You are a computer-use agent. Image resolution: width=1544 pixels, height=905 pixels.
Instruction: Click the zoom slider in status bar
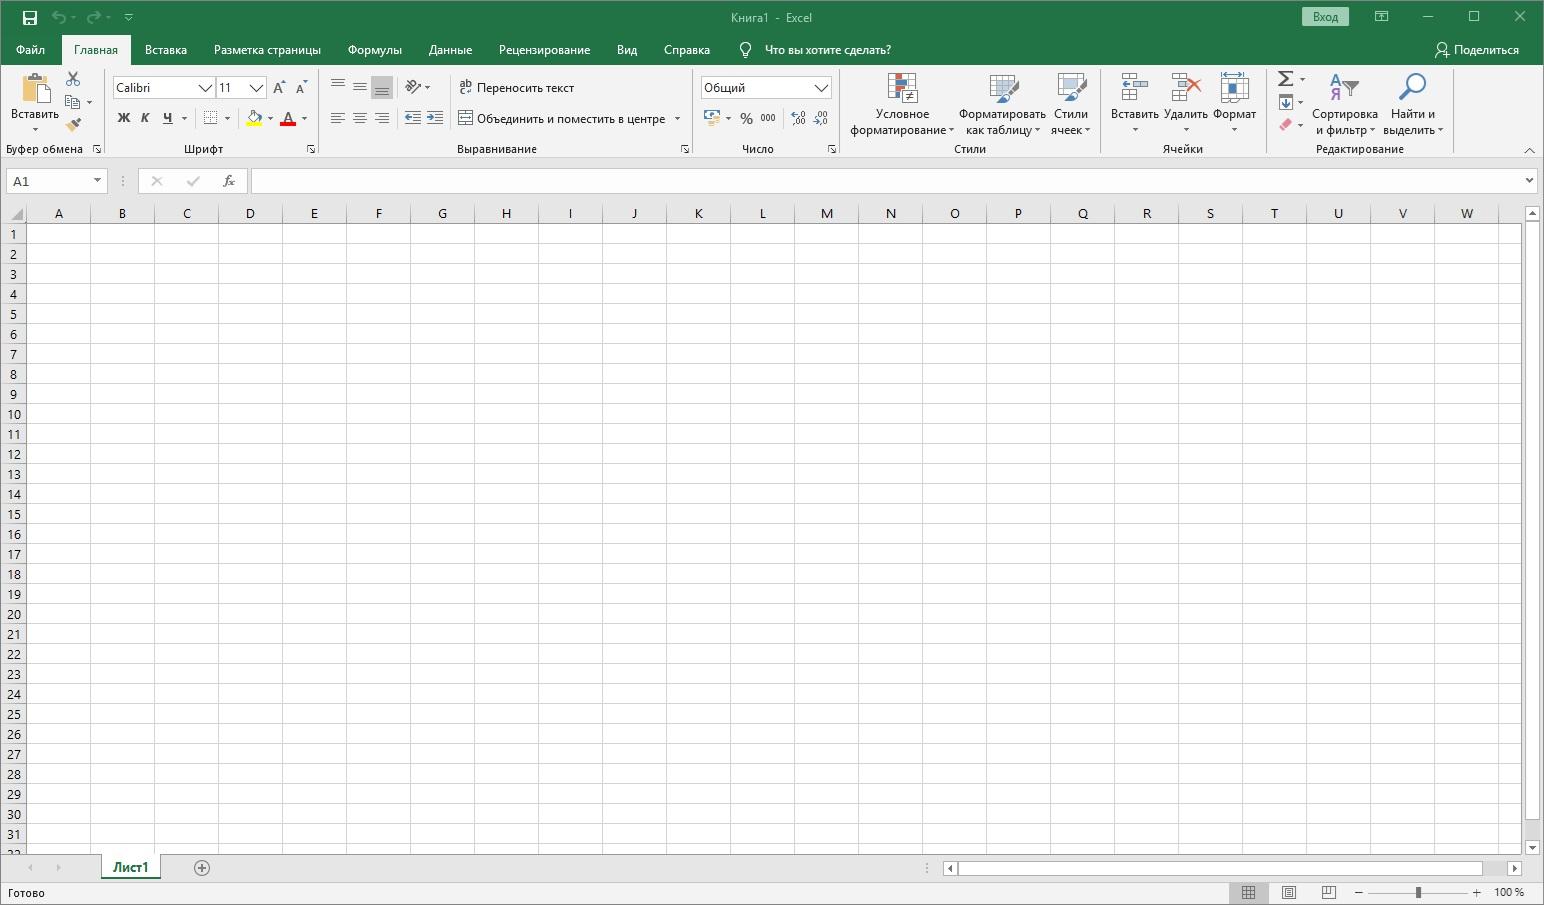[x=1418, y=893]
